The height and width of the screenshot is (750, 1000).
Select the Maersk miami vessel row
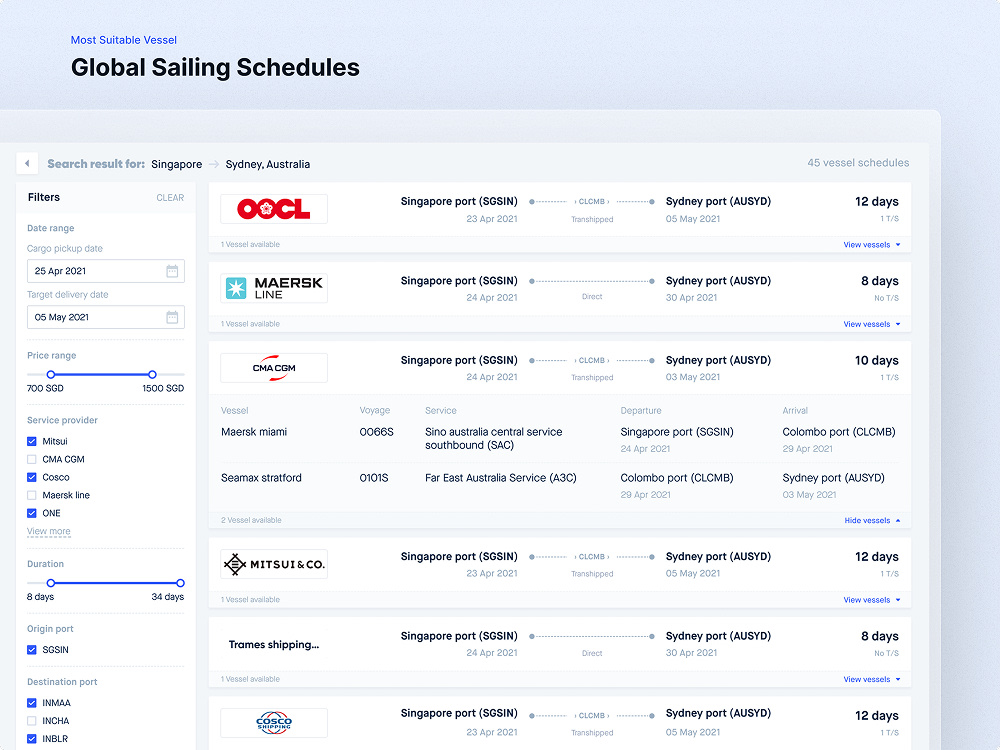pyautogui.click(x=560, y=439)
